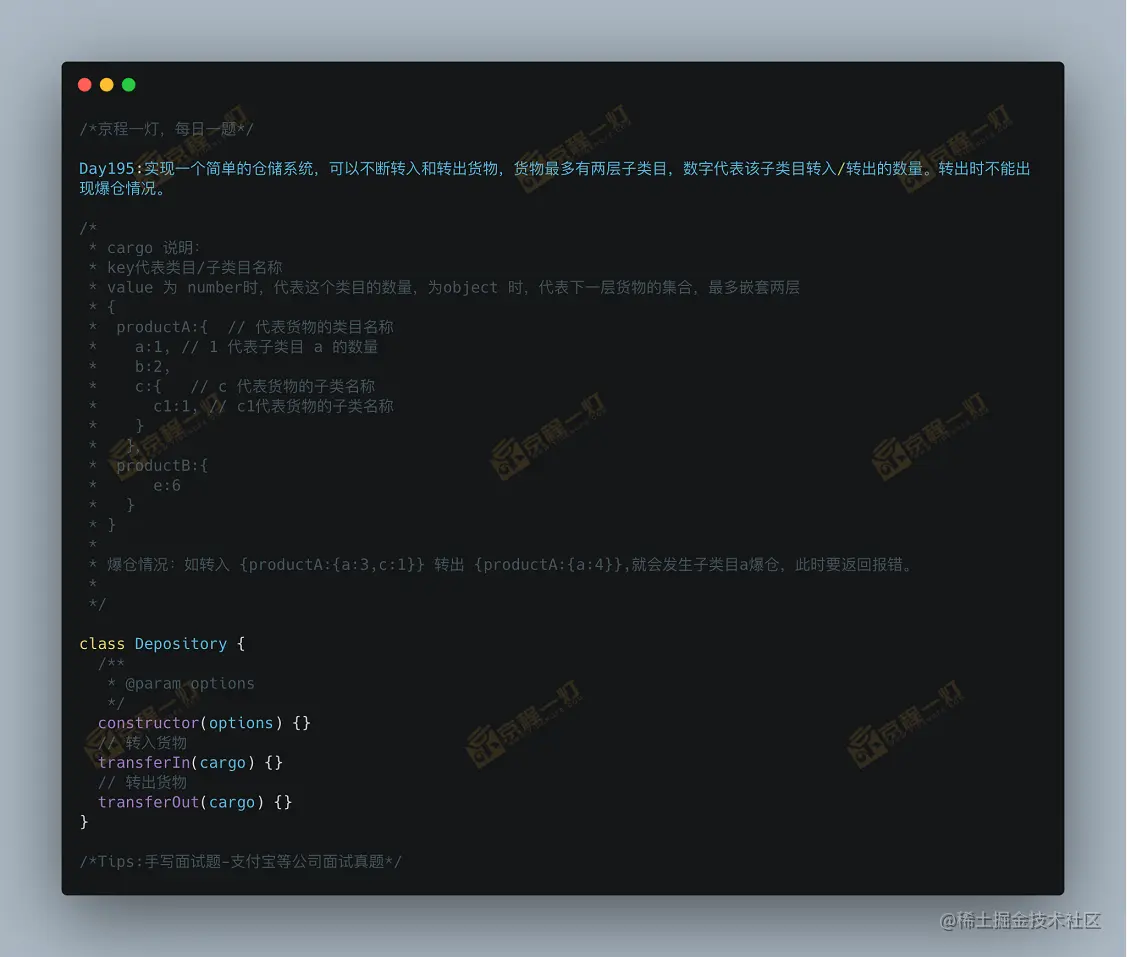1127x957 pixels.
Task: Click the cargo argument of transferIn
Action: [x=222, y=764]
